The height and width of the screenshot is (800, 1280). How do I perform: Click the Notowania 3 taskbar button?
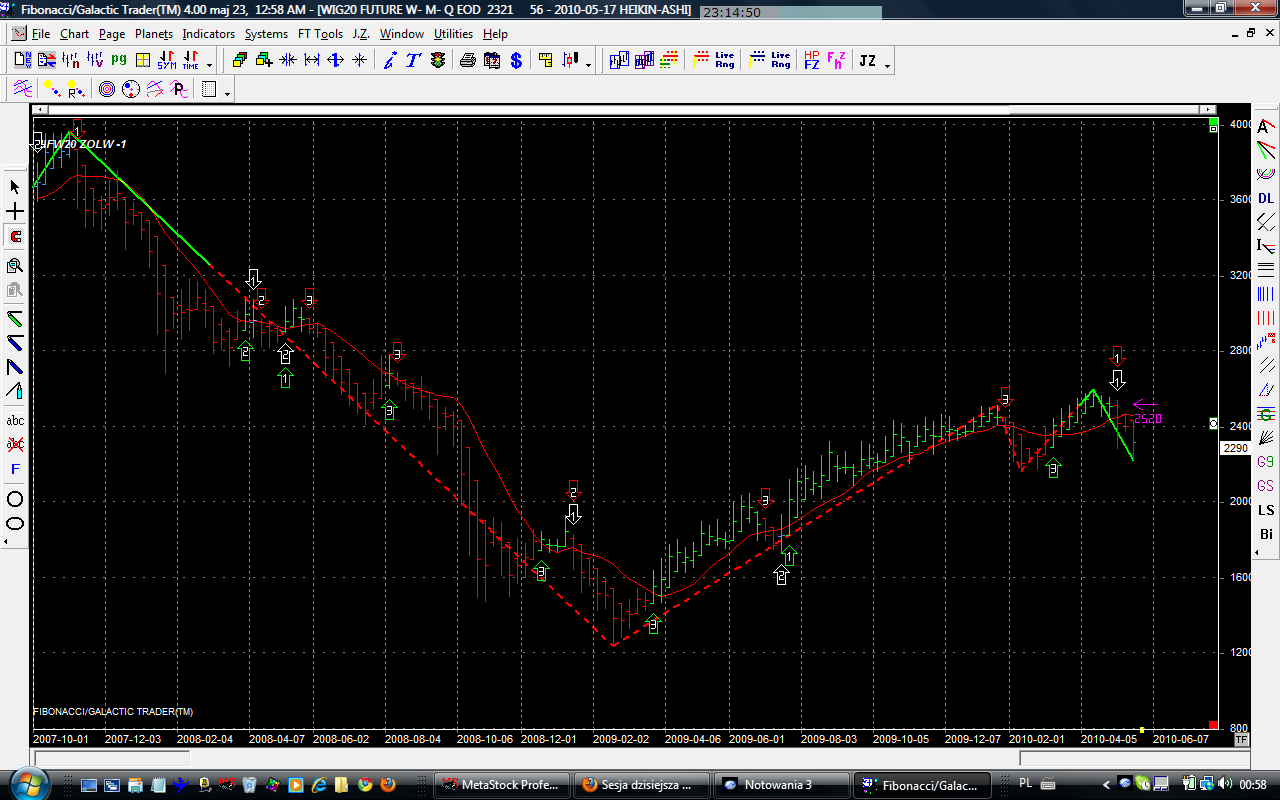tap(781, 784)
